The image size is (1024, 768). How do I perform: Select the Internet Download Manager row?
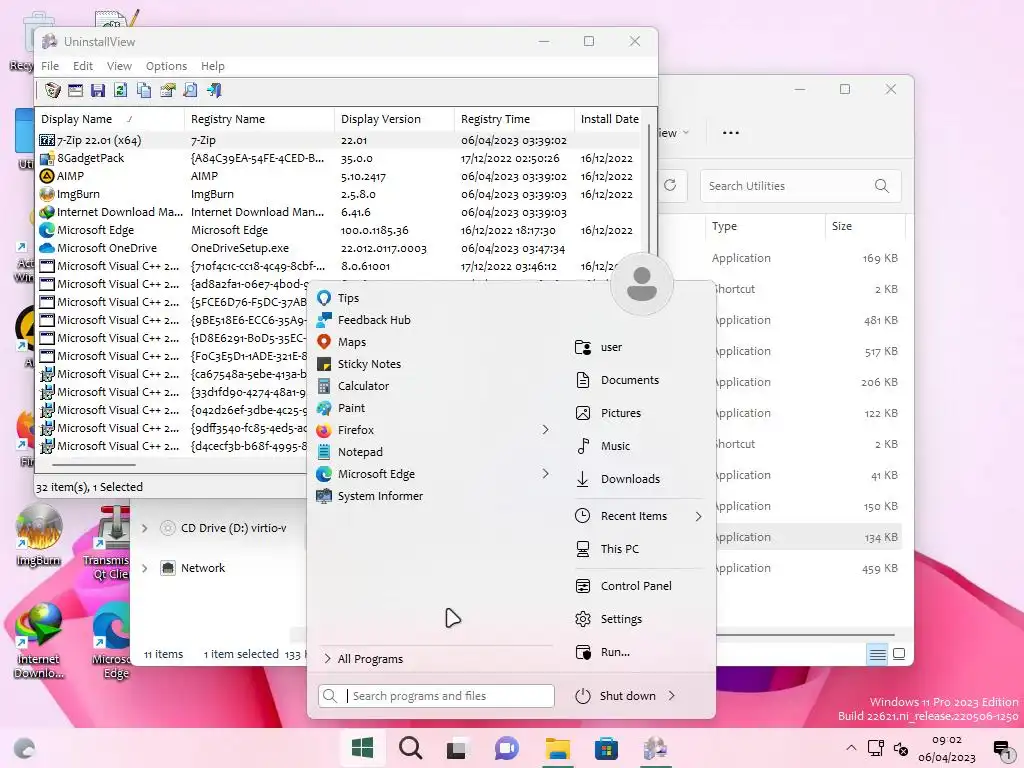tap(339, 212)
